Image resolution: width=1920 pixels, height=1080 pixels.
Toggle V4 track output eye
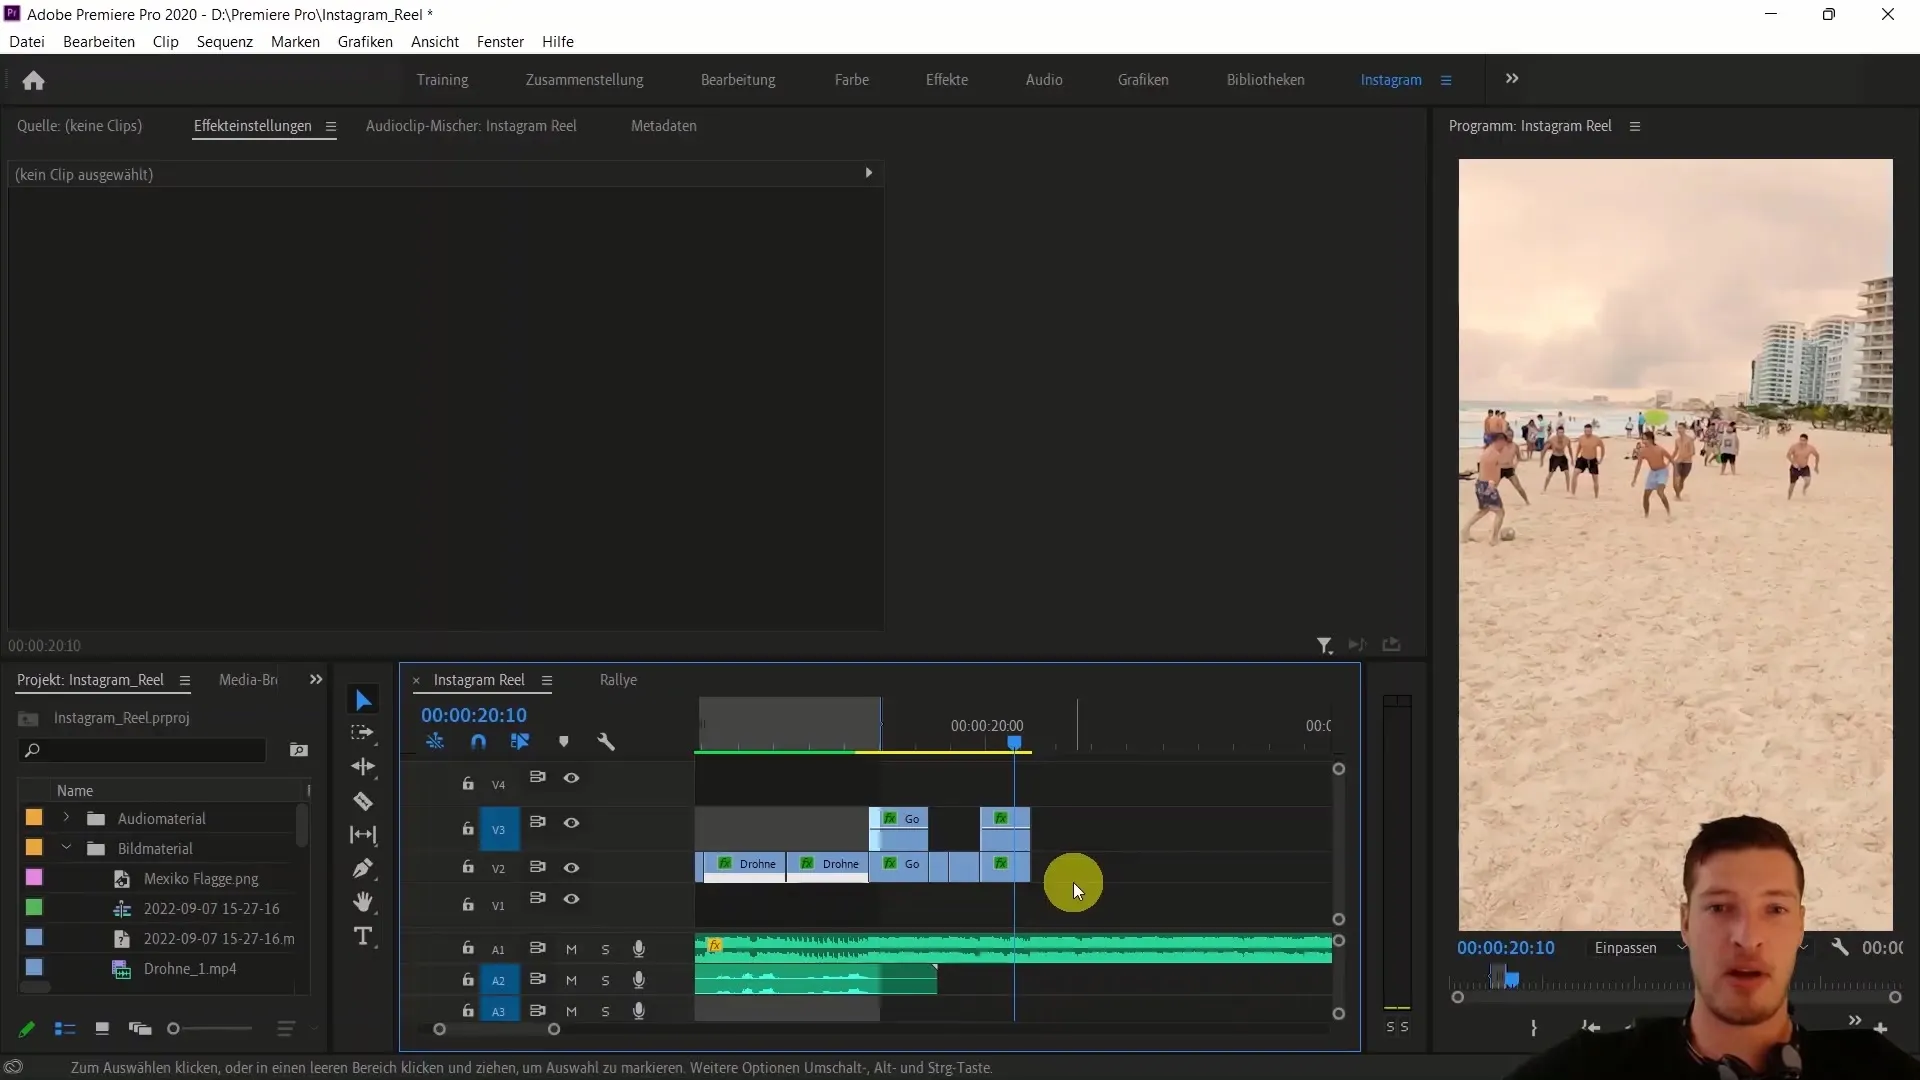(x=571, y=778)
